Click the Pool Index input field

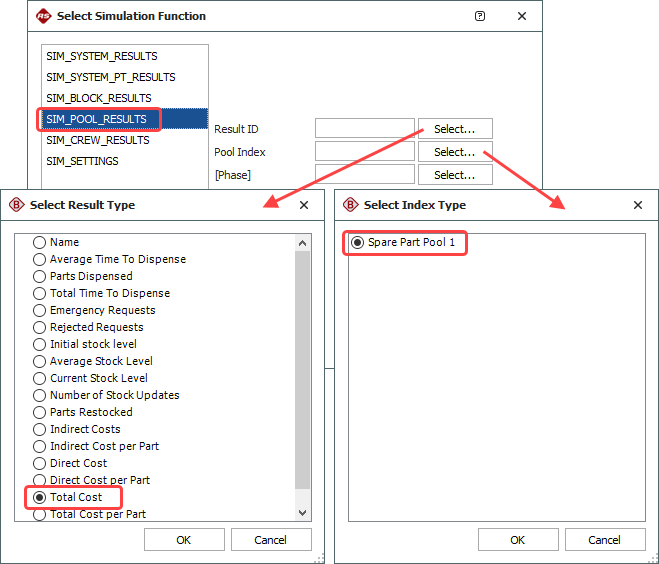(x=364, y=152)
